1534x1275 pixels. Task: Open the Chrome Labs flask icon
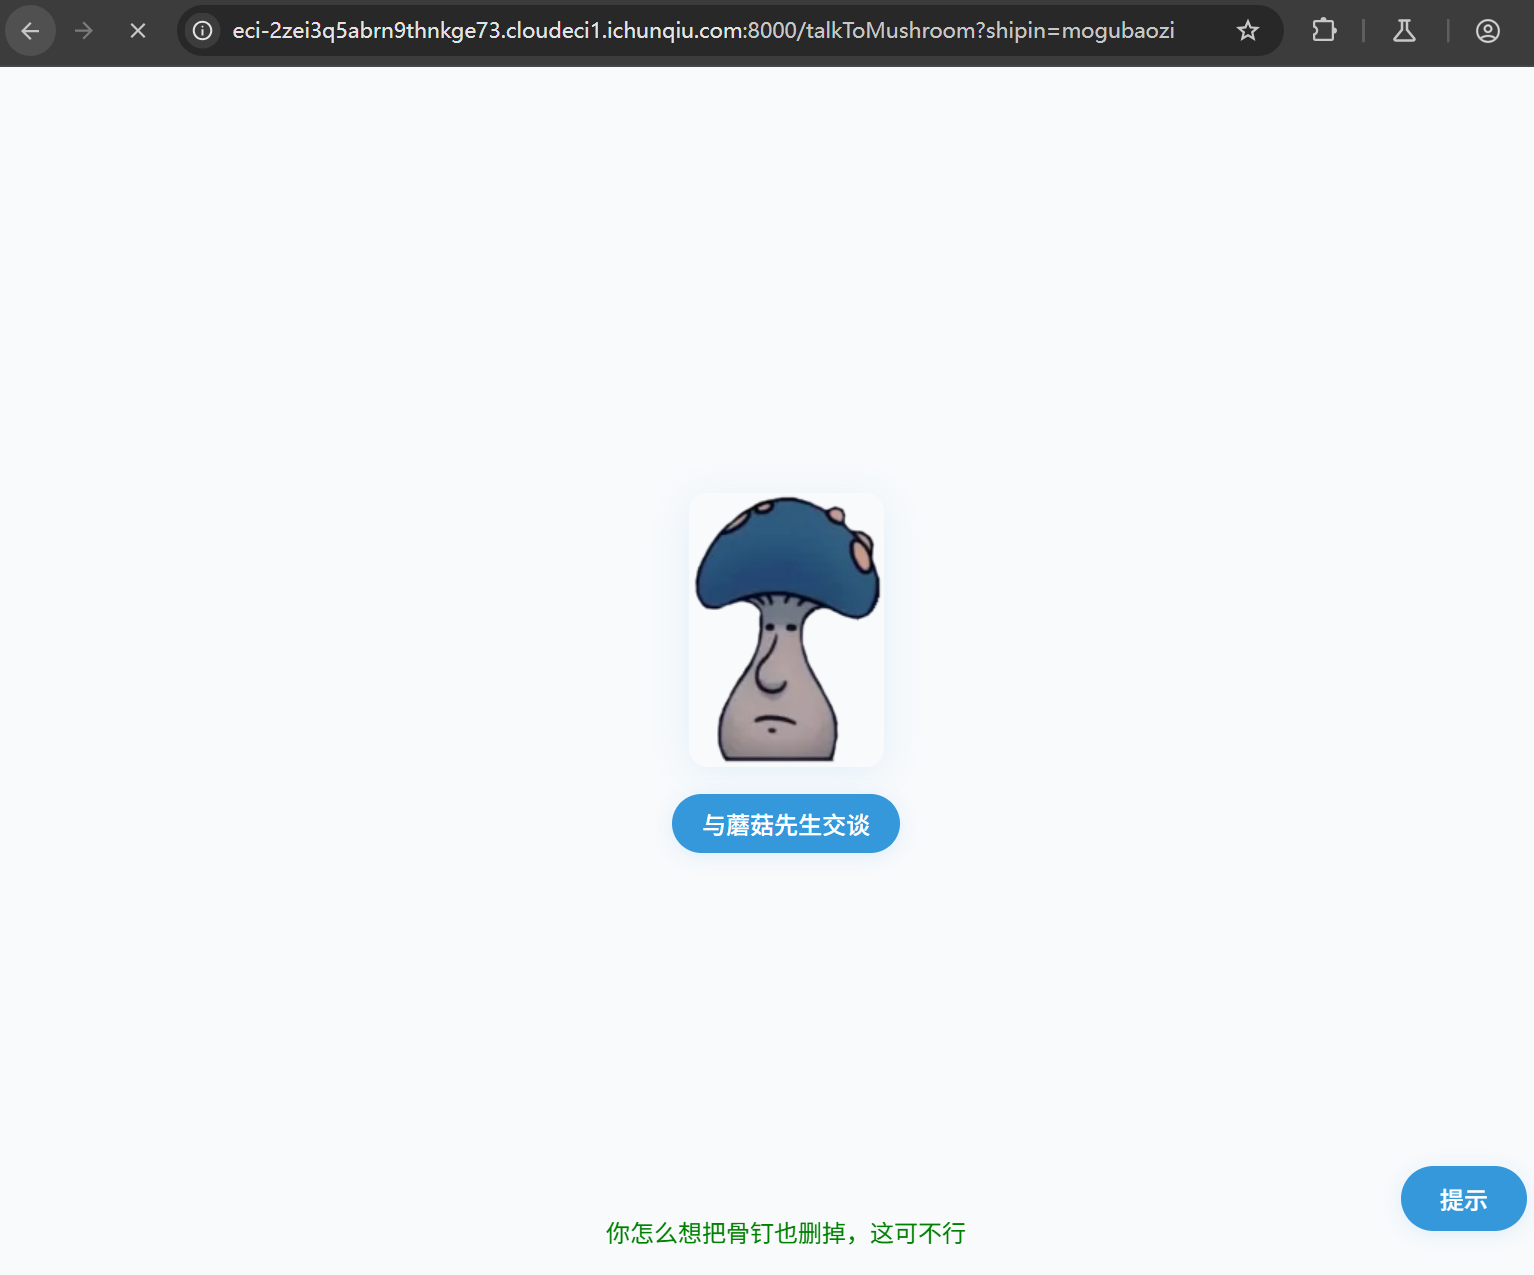(x=1404, y=31)
